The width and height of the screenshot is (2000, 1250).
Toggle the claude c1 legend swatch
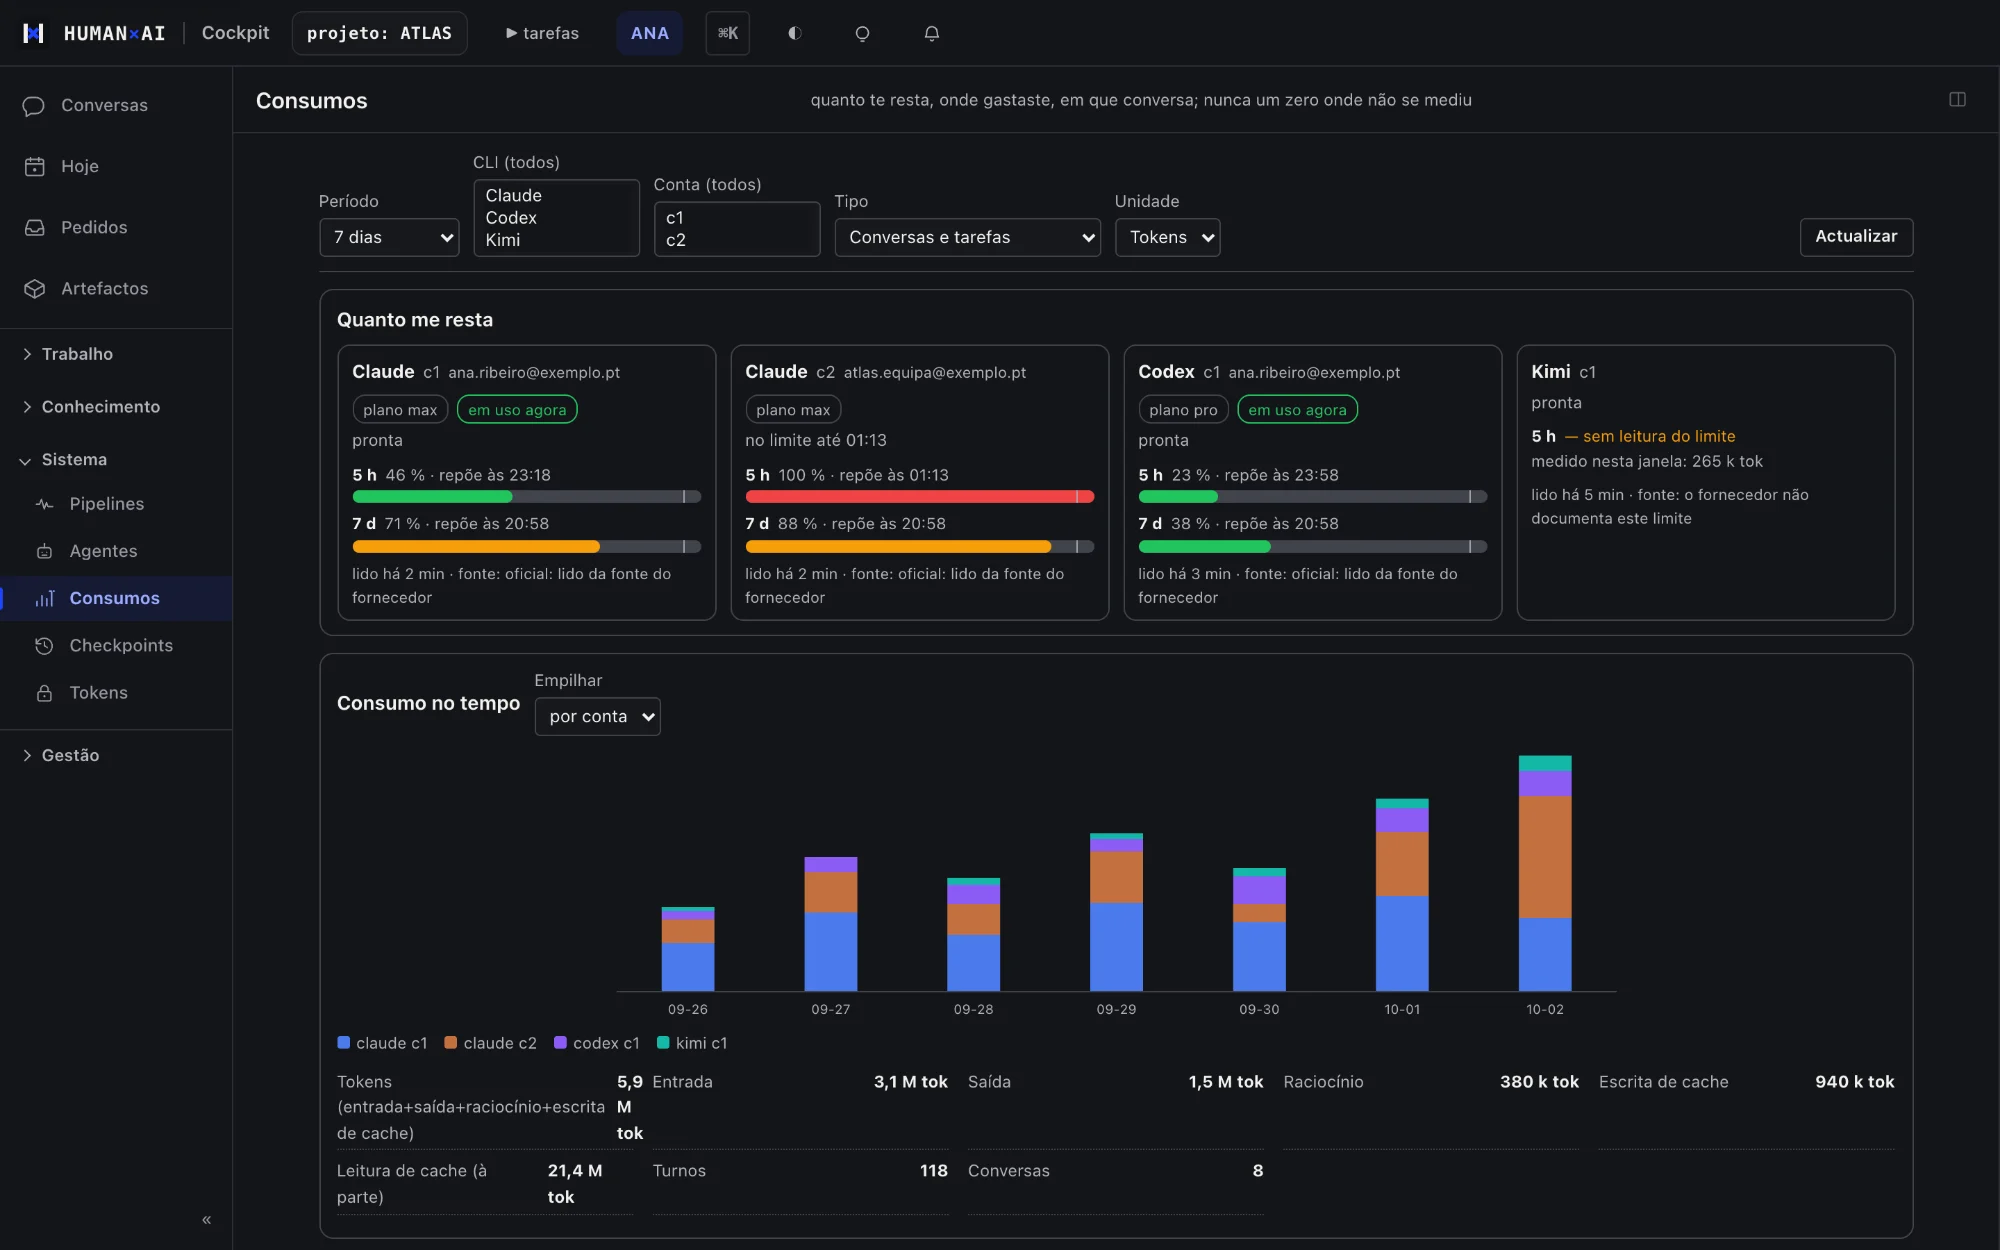click(x=343, y=1043)
